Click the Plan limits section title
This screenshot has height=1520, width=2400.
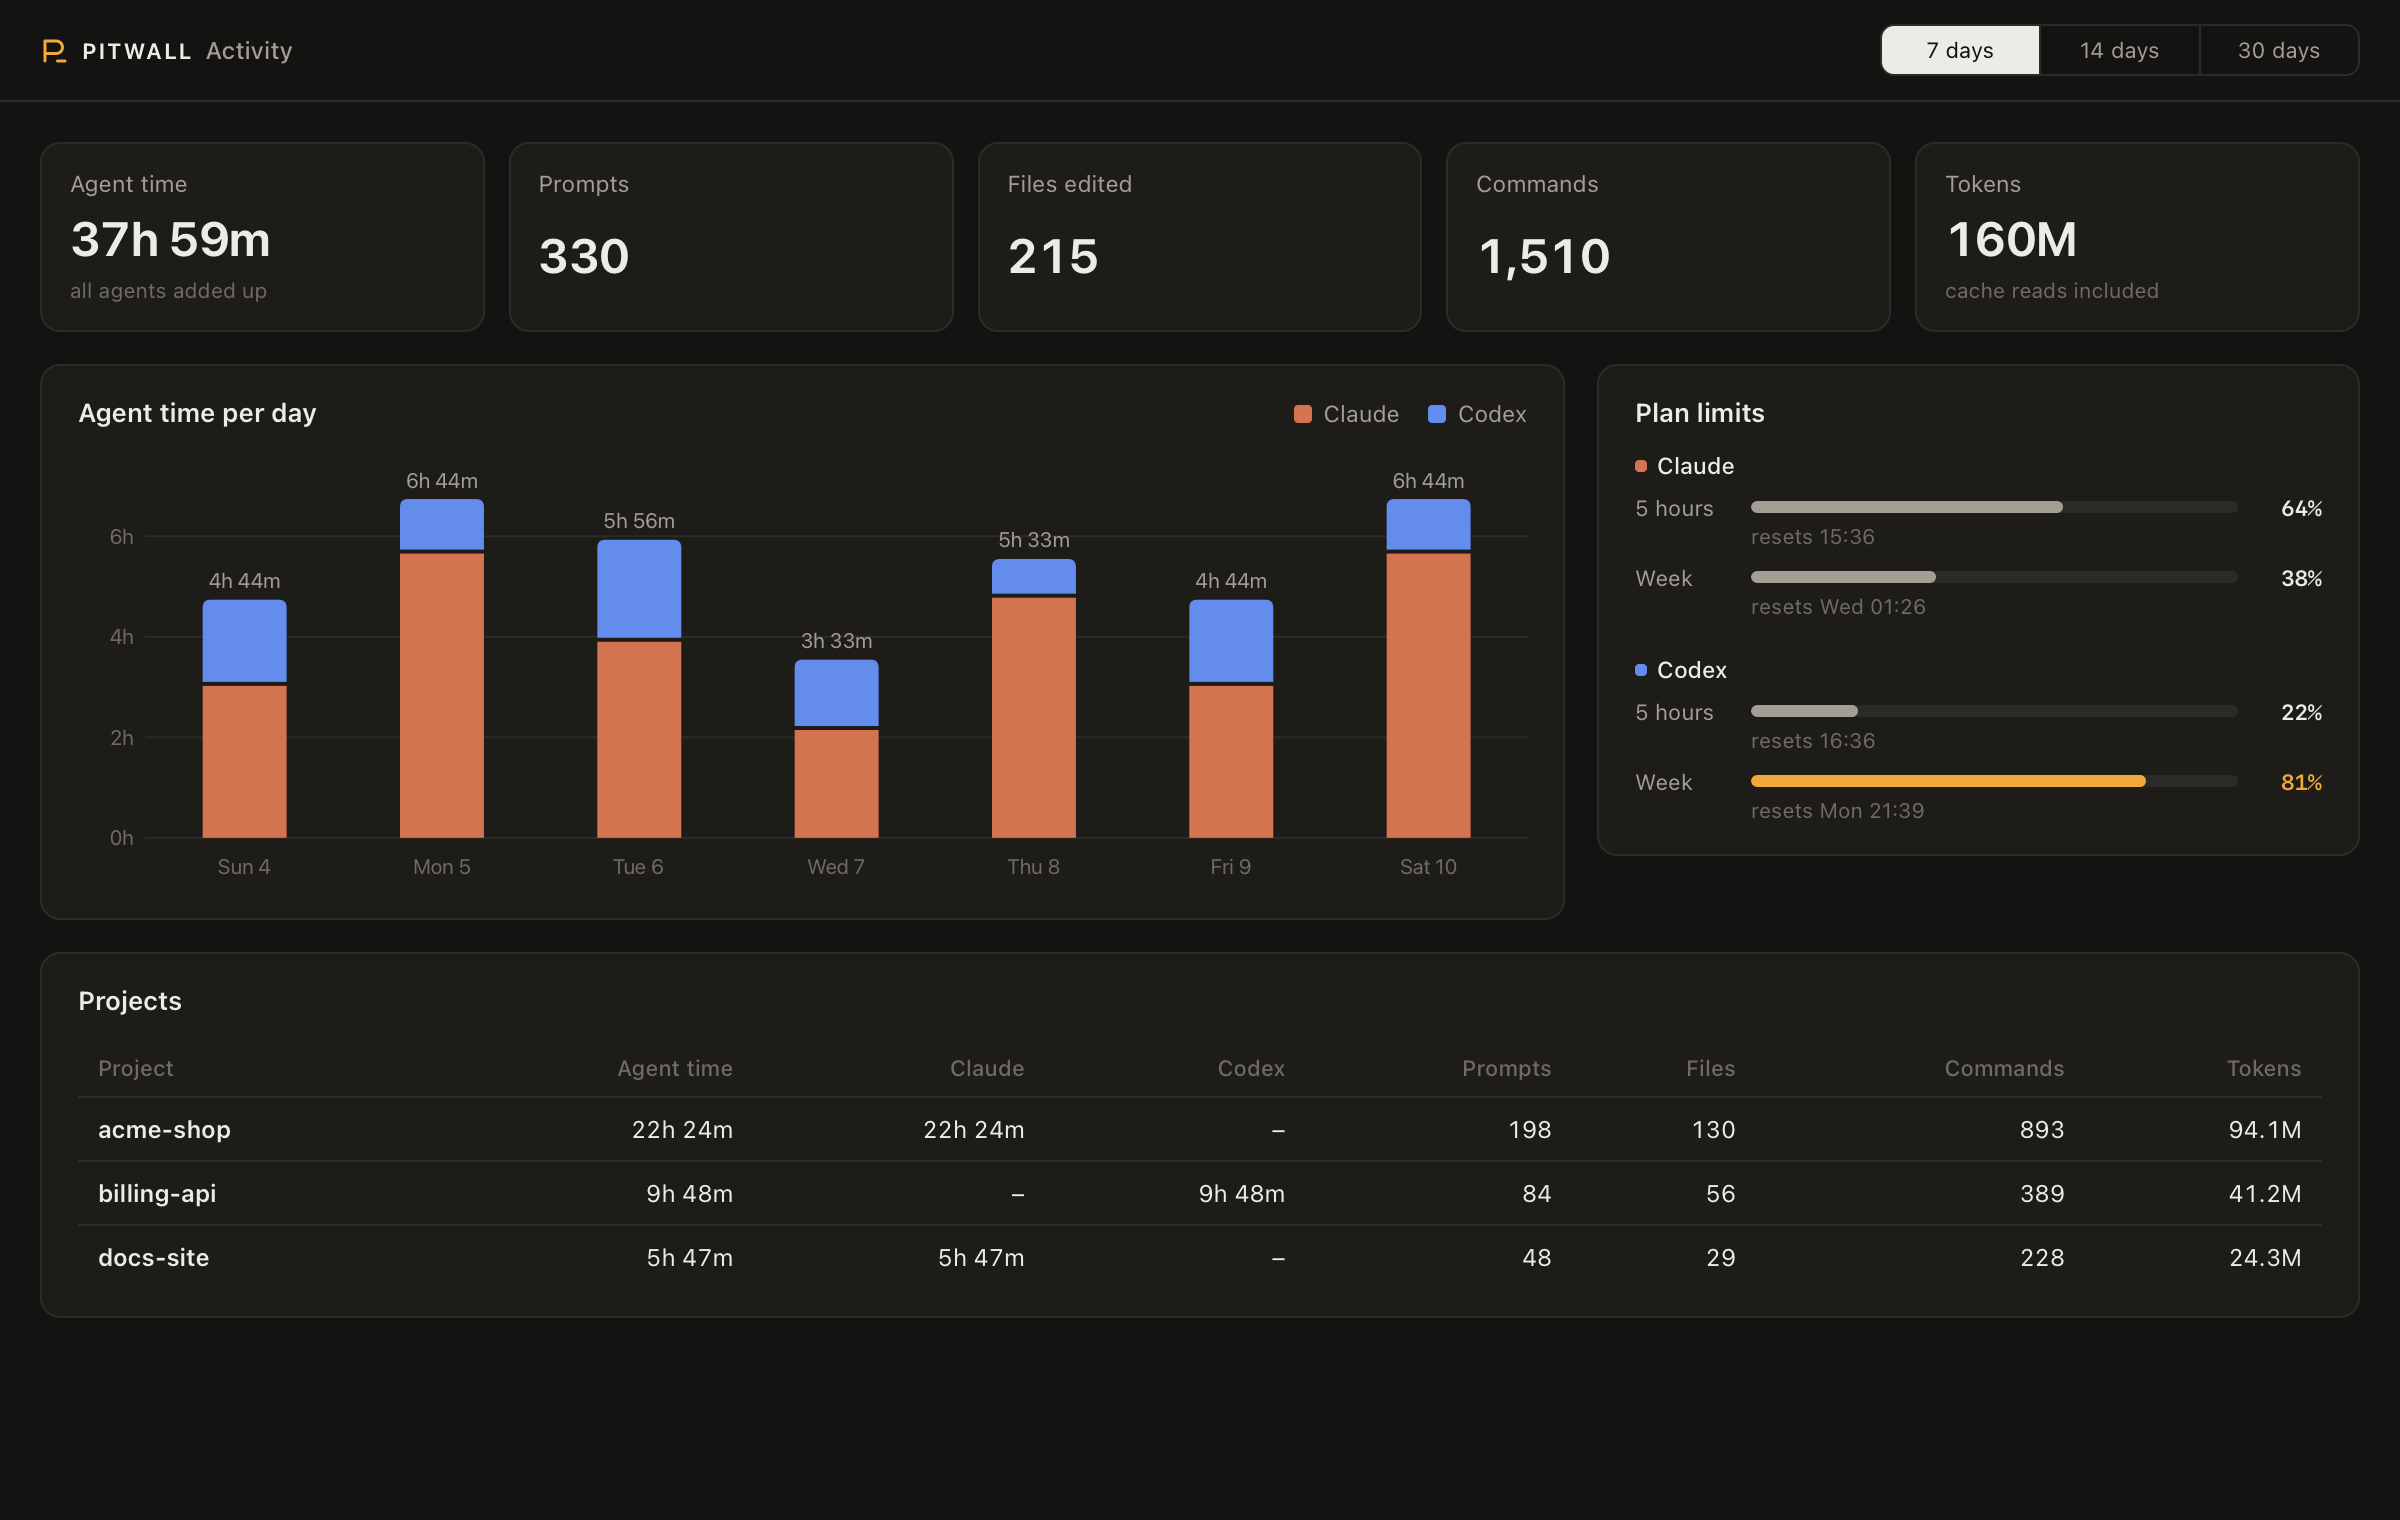1699,413
